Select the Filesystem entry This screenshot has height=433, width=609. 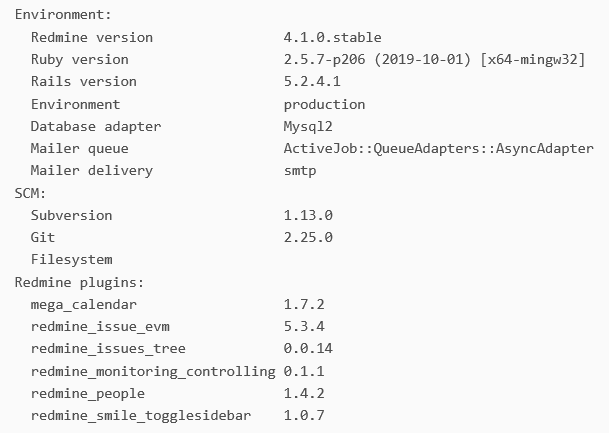[x=71, y=259]
